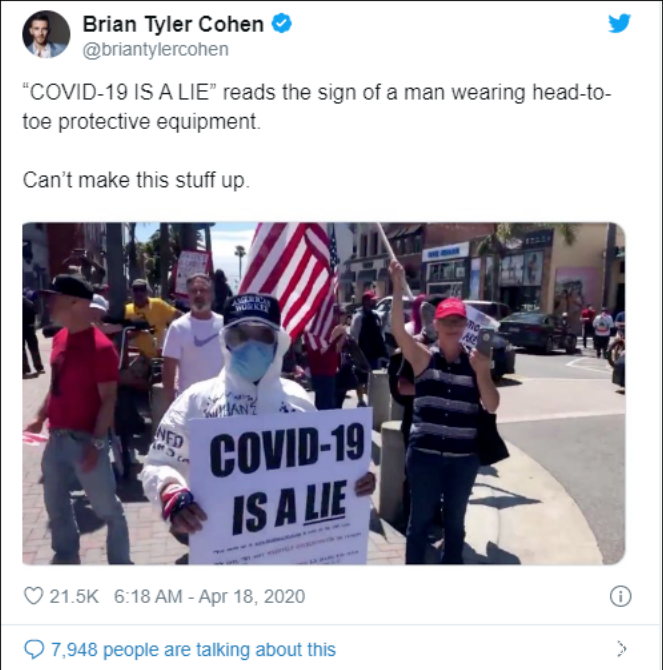Click the reply speech bubble icon

(x=34, y=649)
